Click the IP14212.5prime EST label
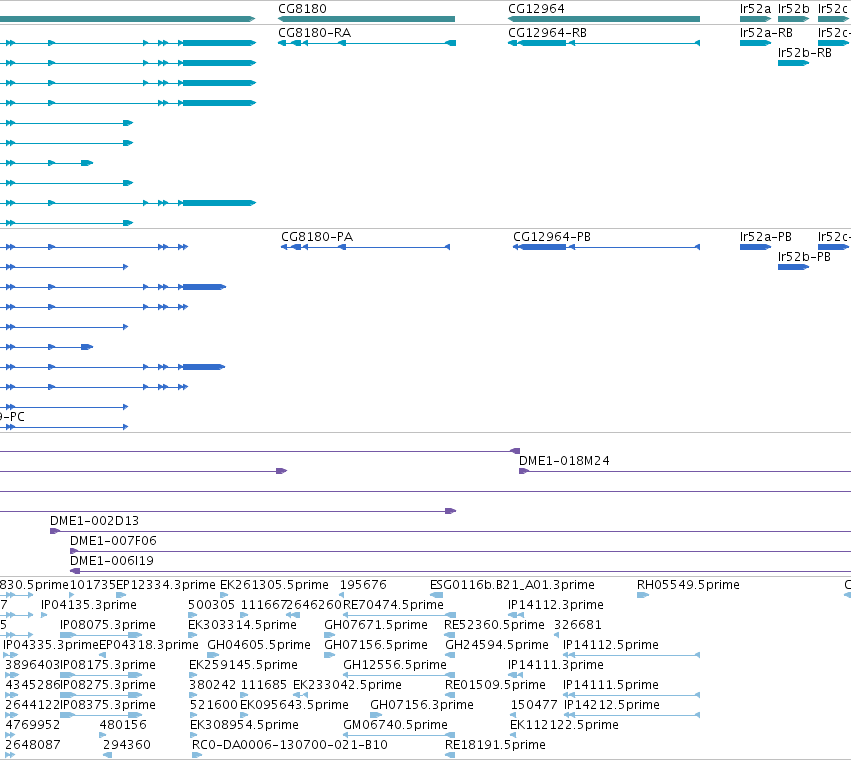851x760 pixels. click(612, 705)
